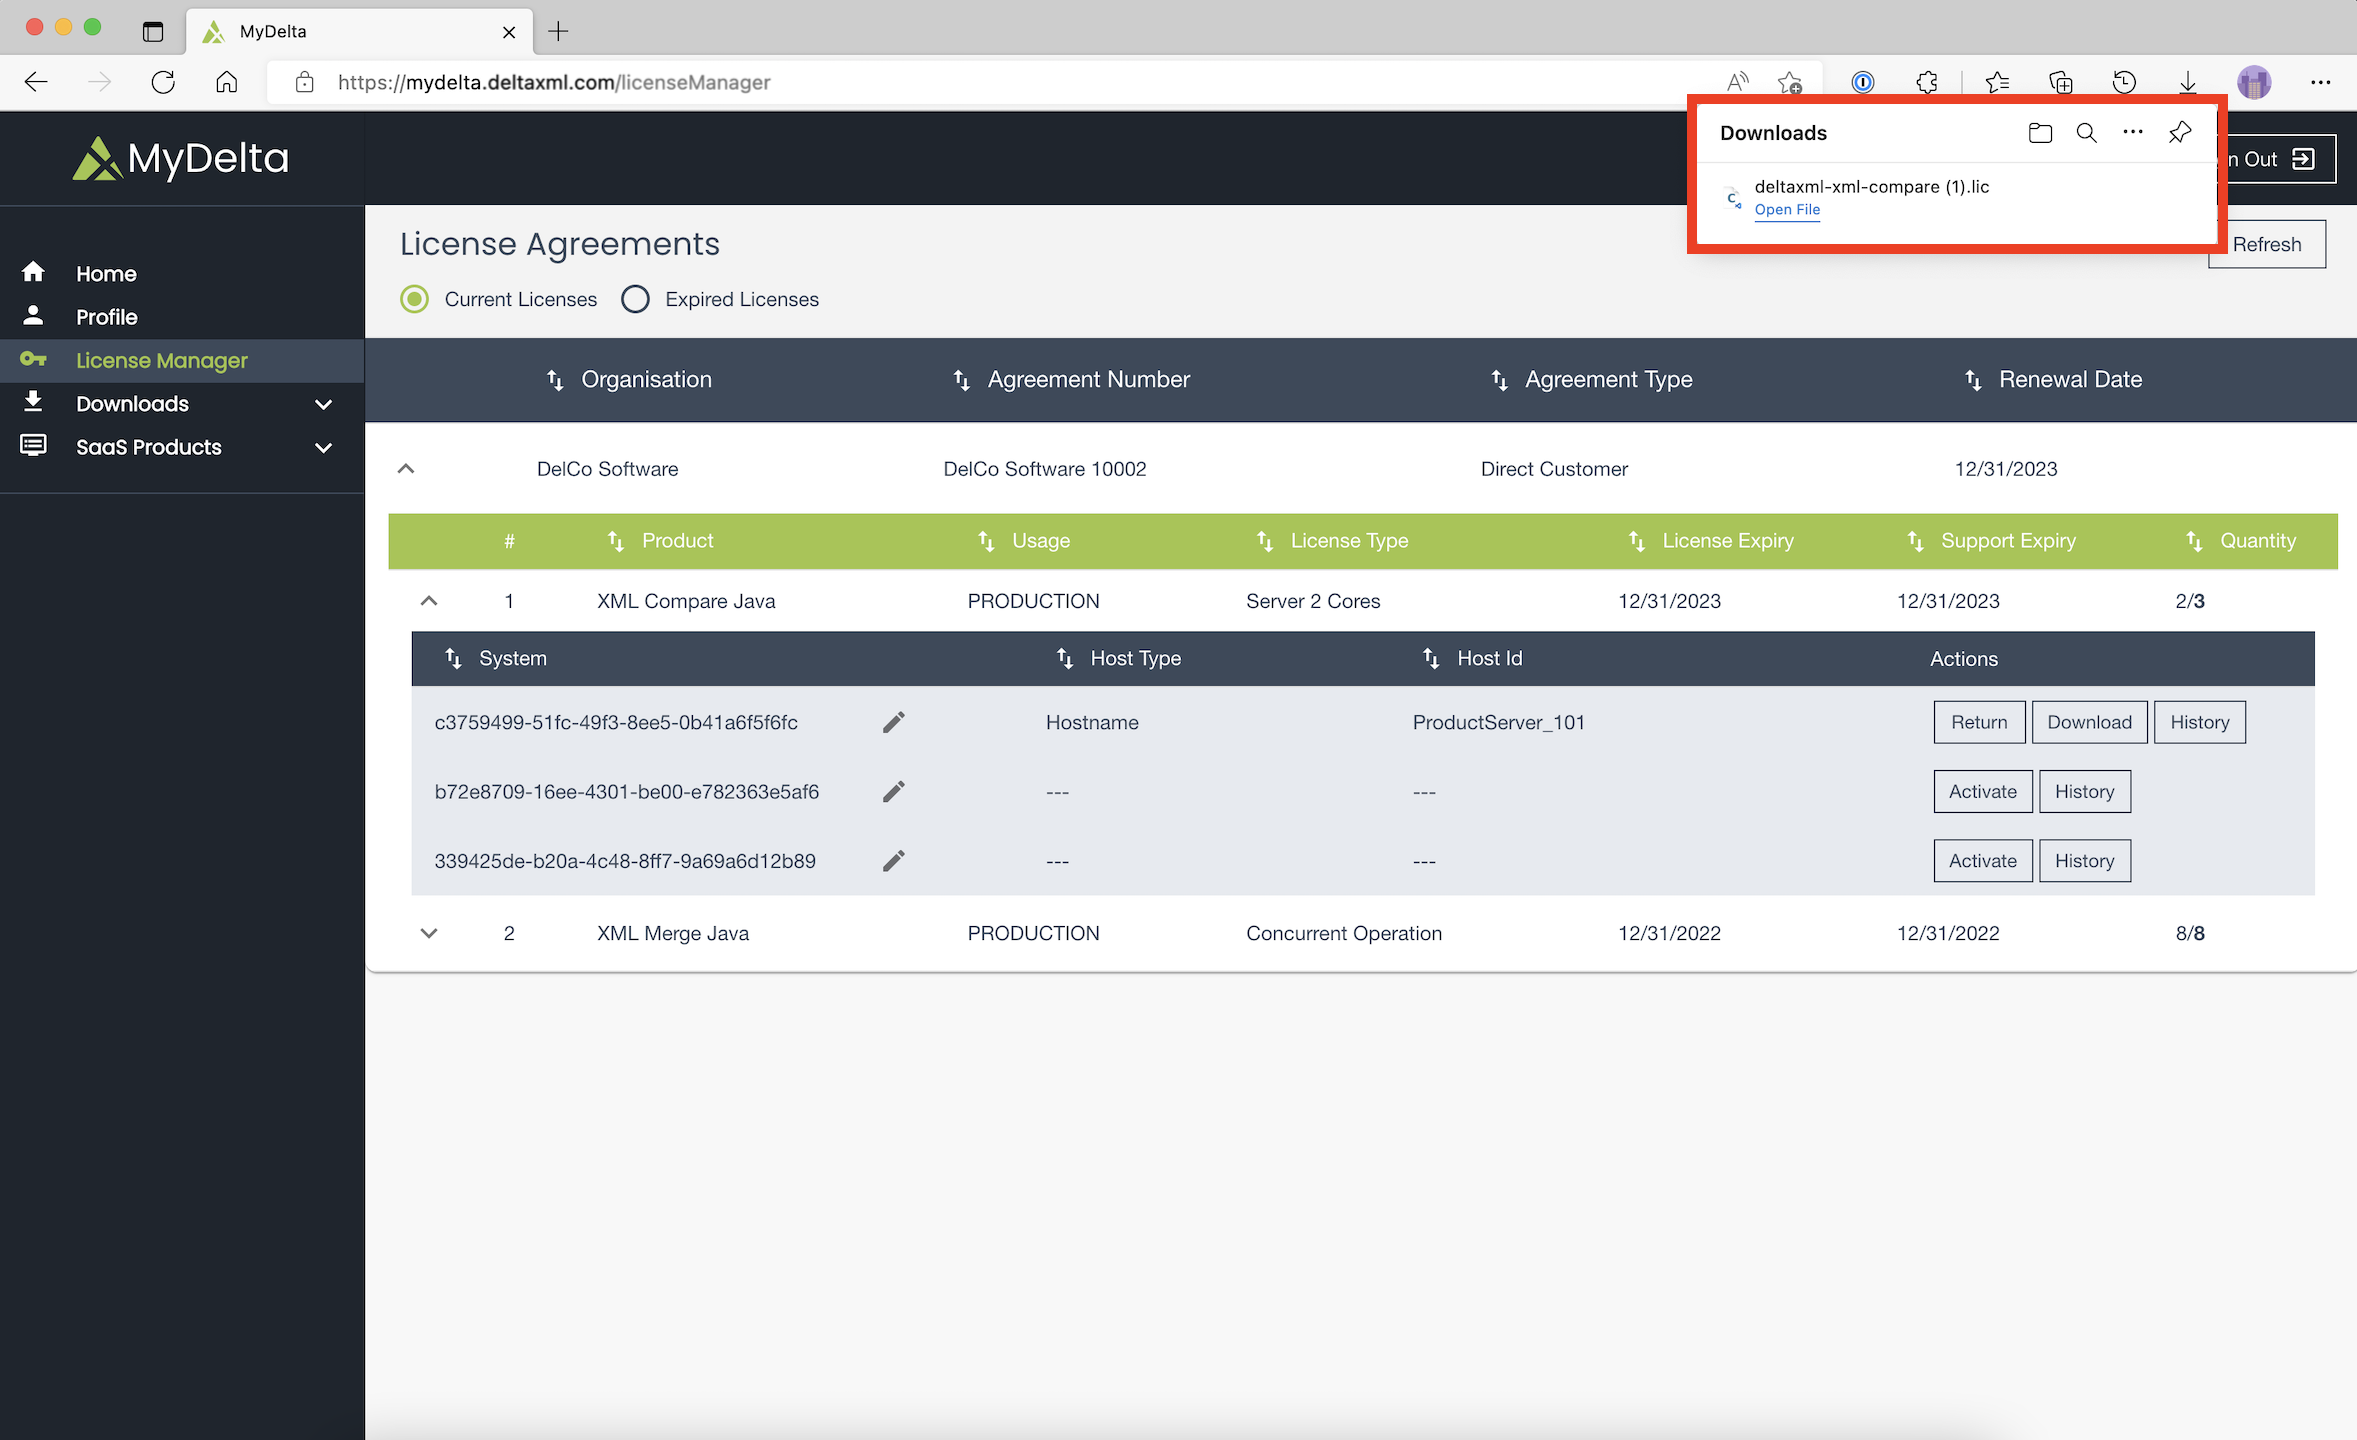Collapse the DelCo Software agreement row
The height and width of the screenshot is (1440, 2357).
coord(406,469)
